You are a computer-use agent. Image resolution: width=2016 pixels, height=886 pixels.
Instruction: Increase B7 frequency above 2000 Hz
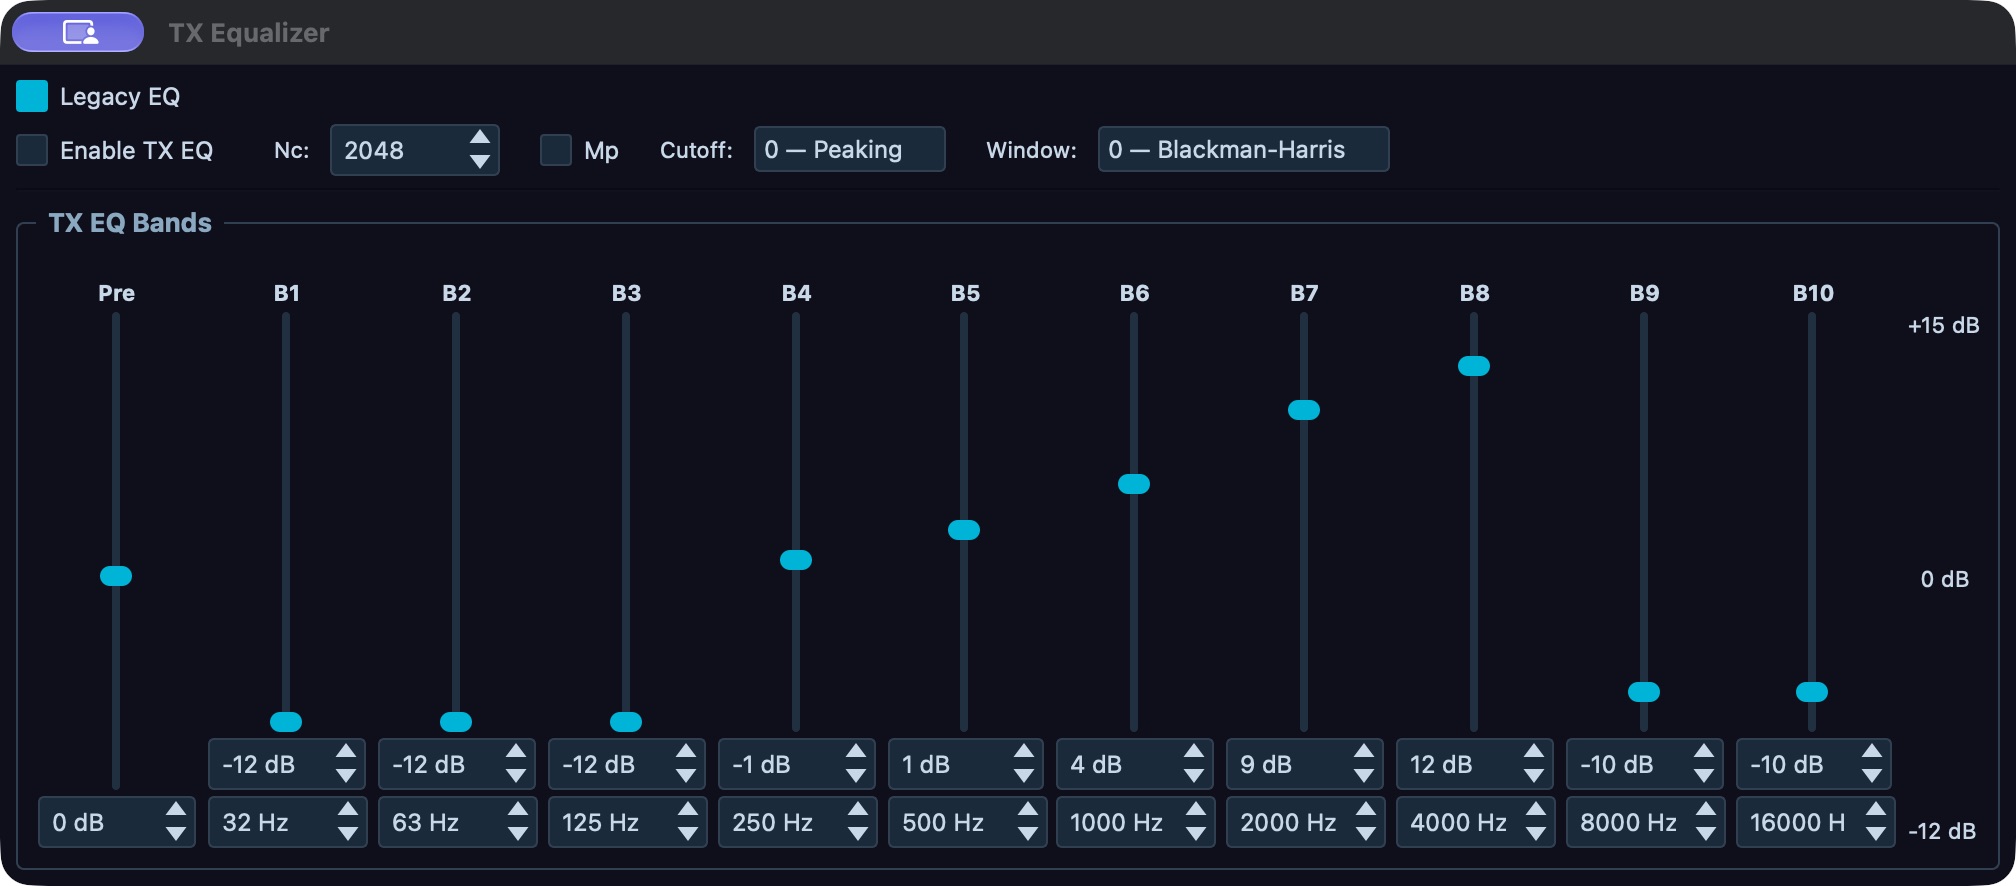(x=1366, y=810)
